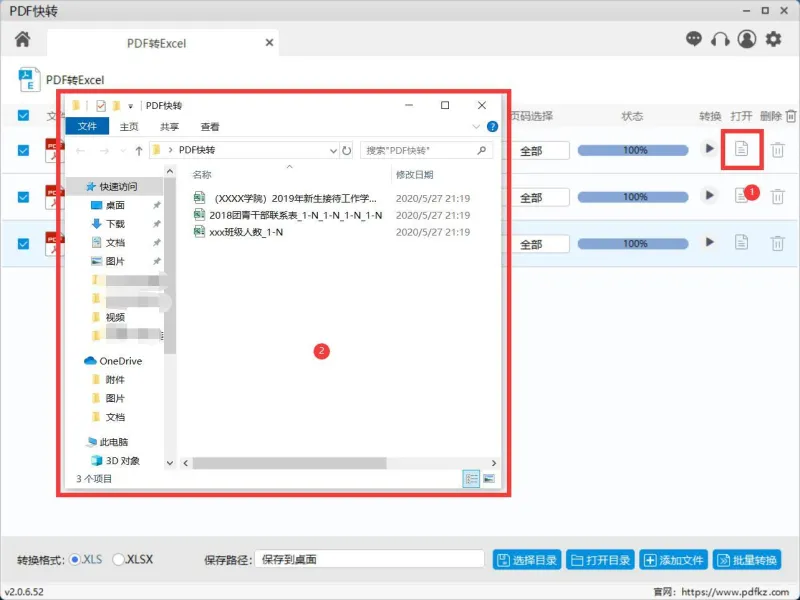Select the XLSX format radio button
The image size is (800, 600).
tap(118, 560)
